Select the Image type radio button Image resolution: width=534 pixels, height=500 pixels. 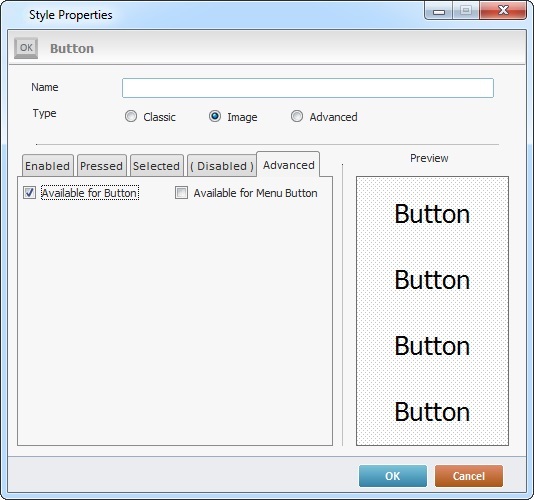pos(215,116)
